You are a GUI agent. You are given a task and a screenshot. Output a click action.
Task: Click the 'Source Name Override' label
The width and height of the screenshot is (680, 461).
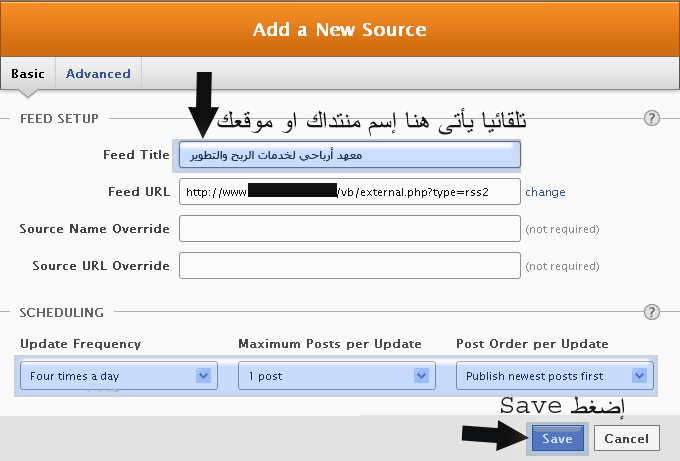click(95, 229)
